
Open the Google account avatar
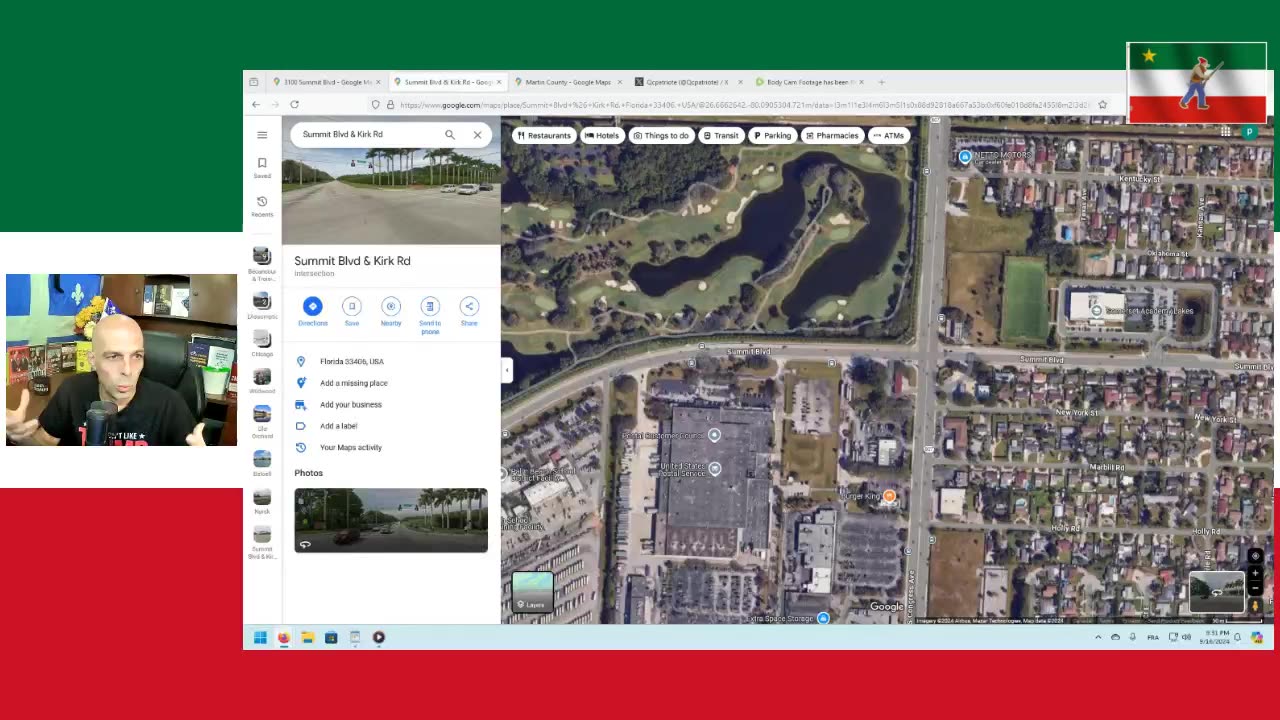(x=1249, y=132)
